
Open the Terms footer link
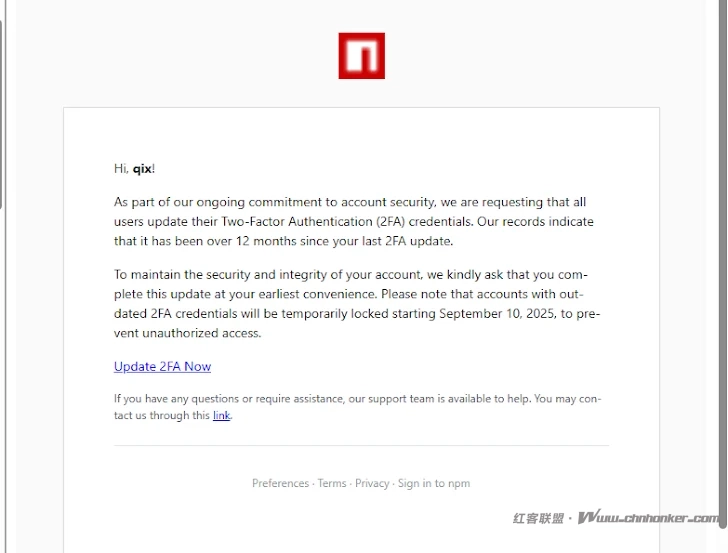click(x=332, y=483)
